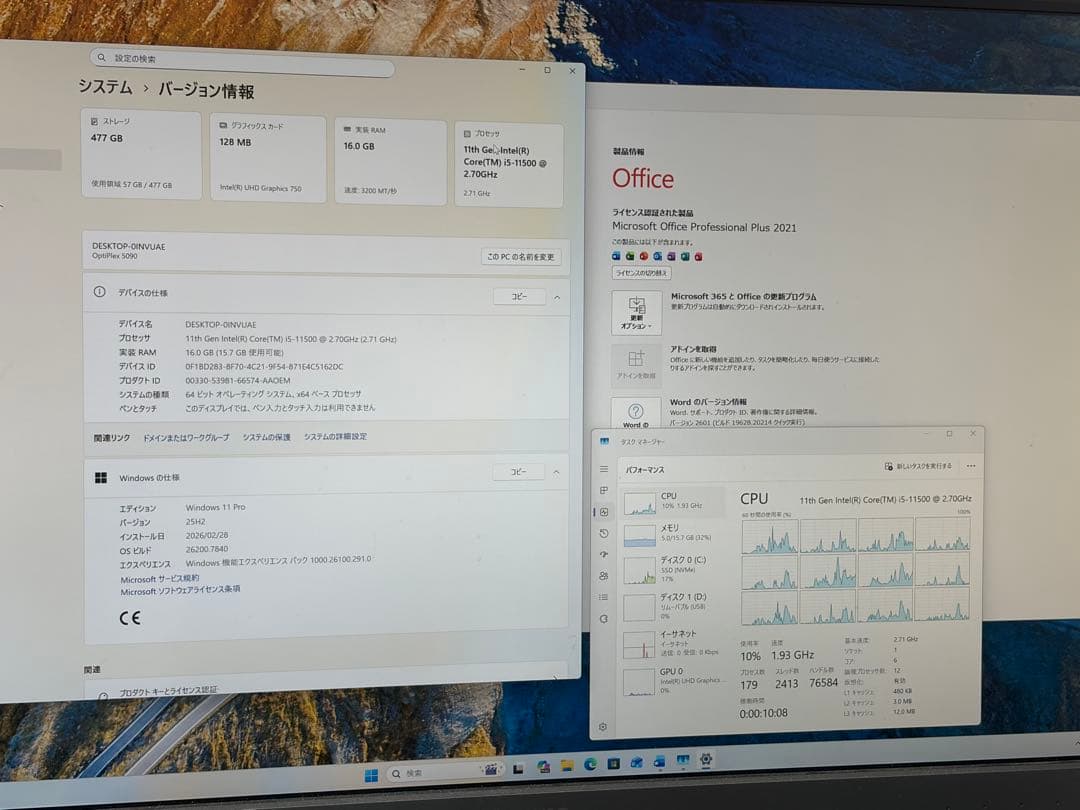Click OS ビルド value 26200.7840
This screenshot has height=810, width=1080.
207,549
